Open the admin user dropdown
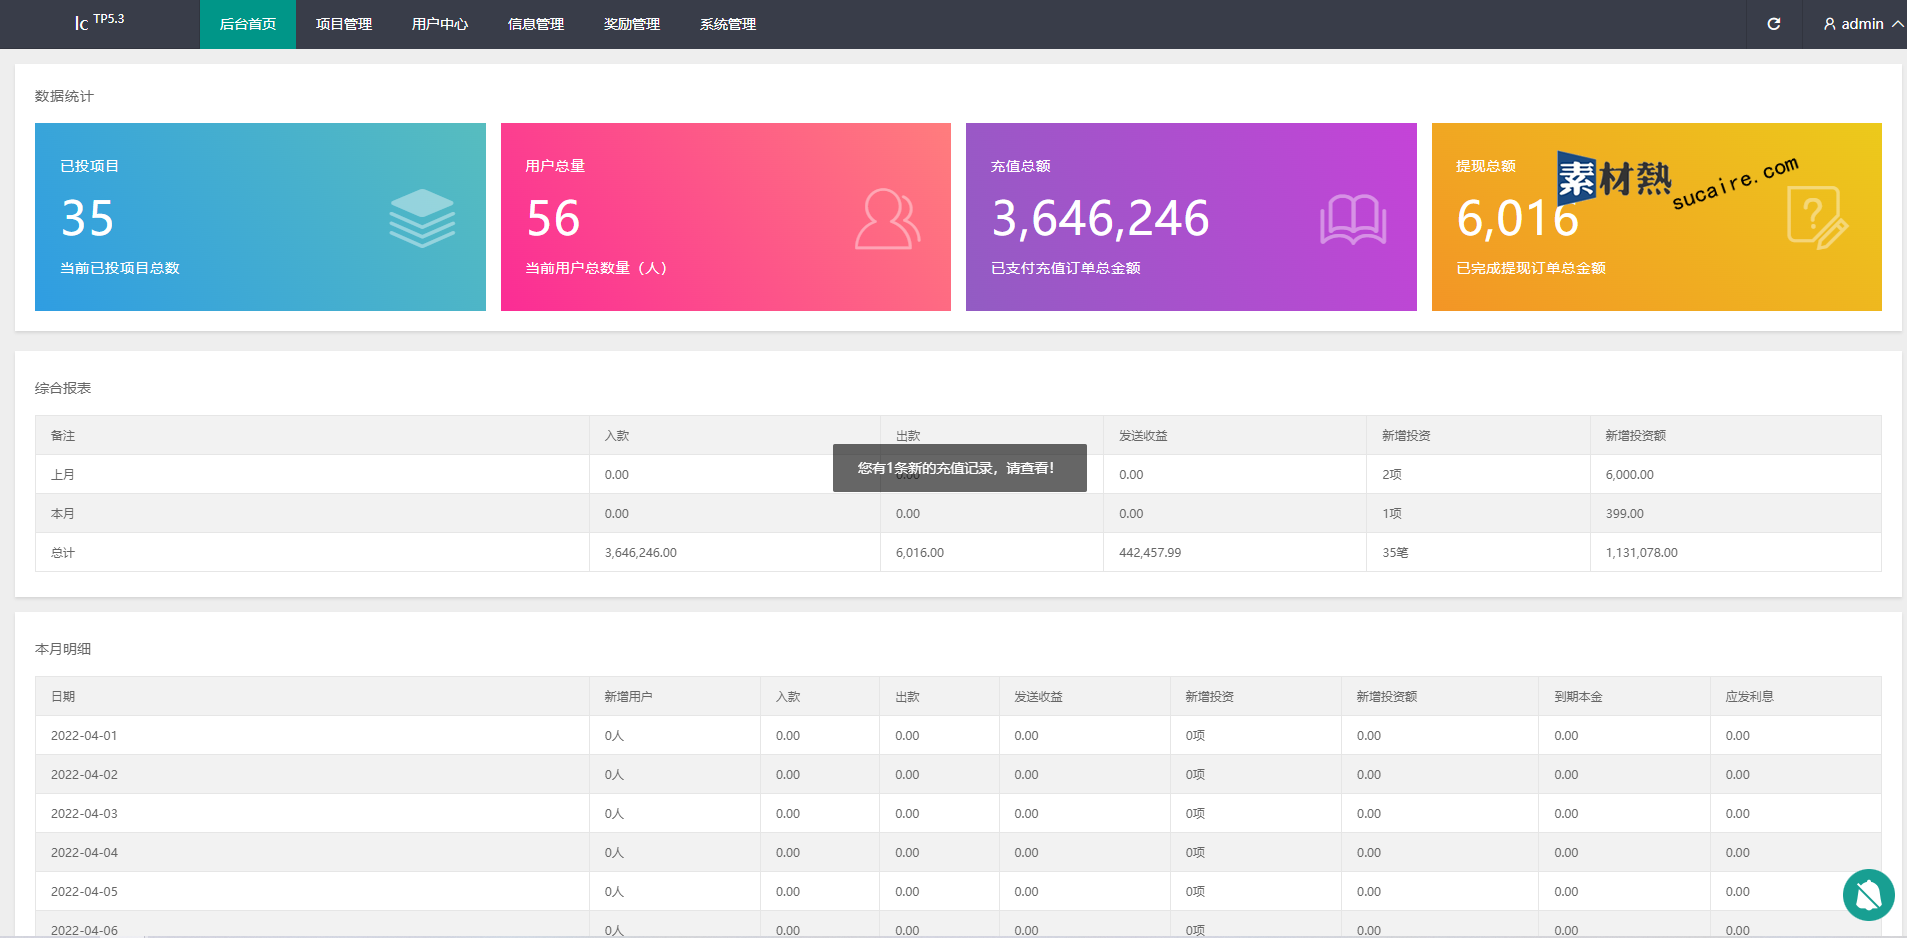The image size is (1907, 938). 1862,24
